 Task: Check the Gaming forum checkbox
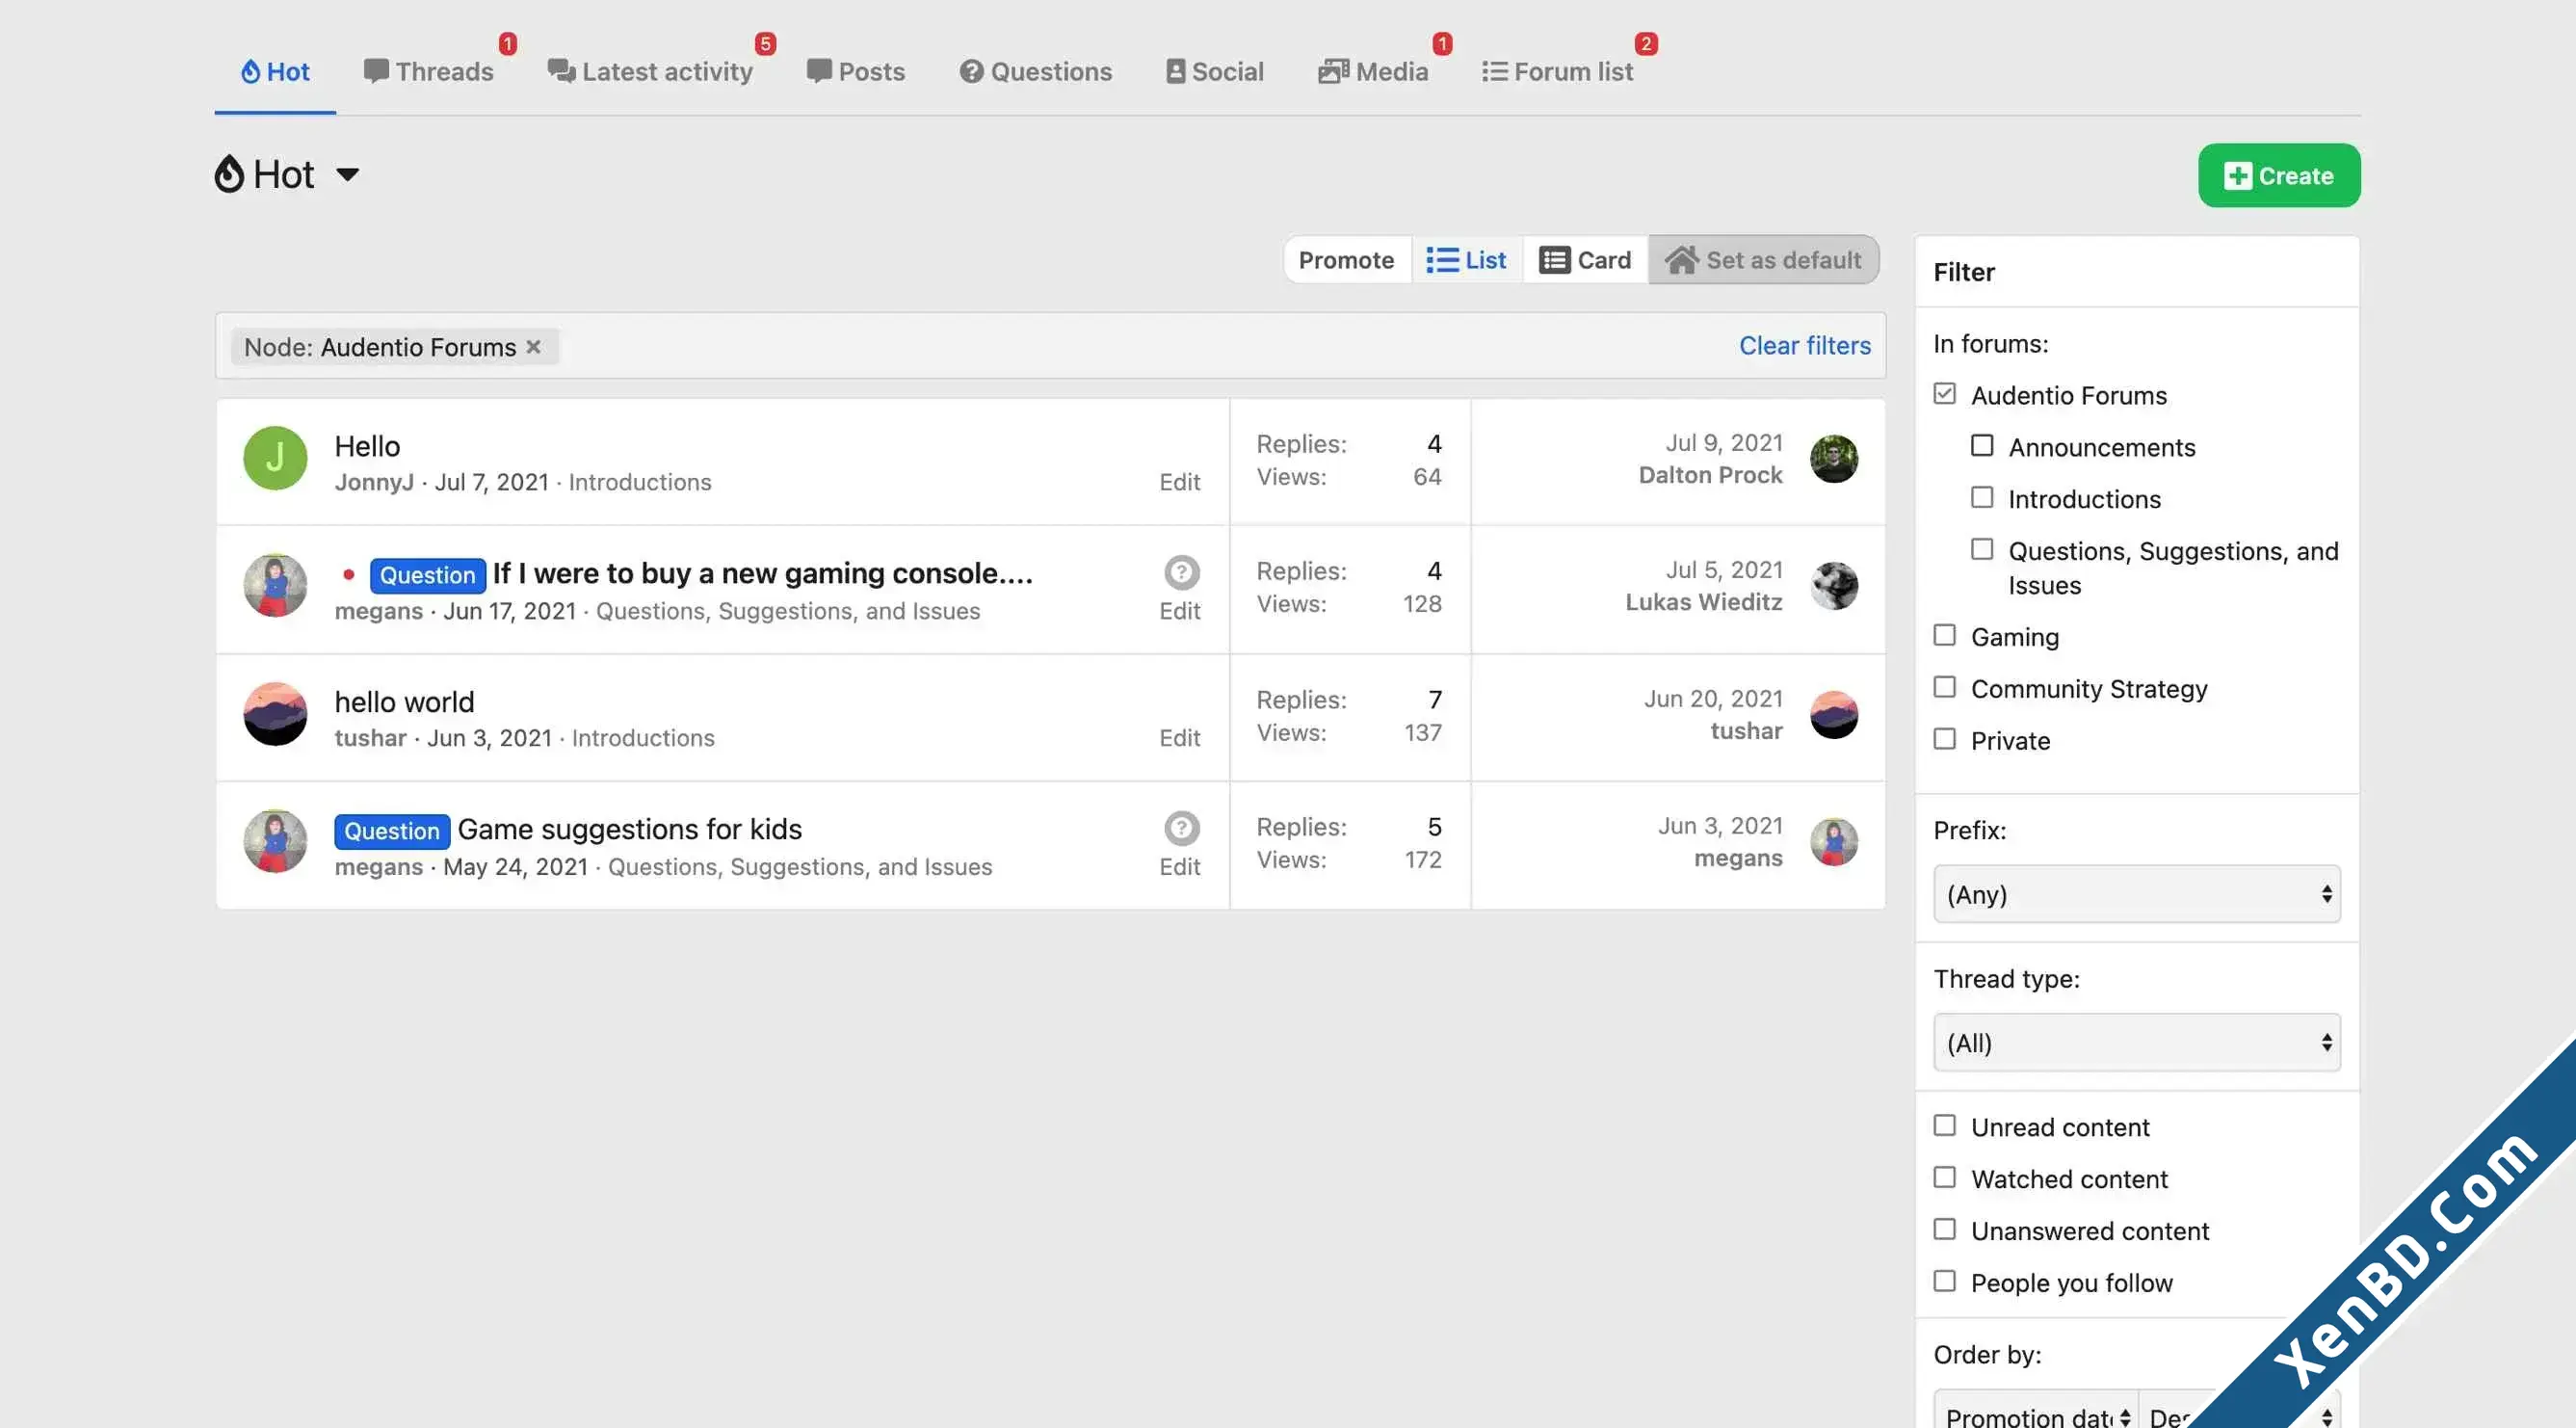coord(1944,636)
